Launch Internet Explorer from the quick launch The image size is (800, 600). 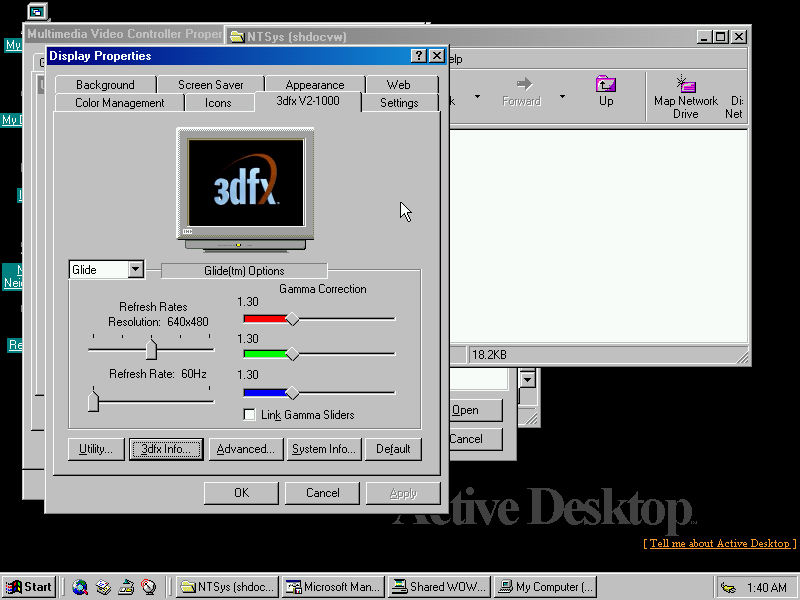(80, 587)
